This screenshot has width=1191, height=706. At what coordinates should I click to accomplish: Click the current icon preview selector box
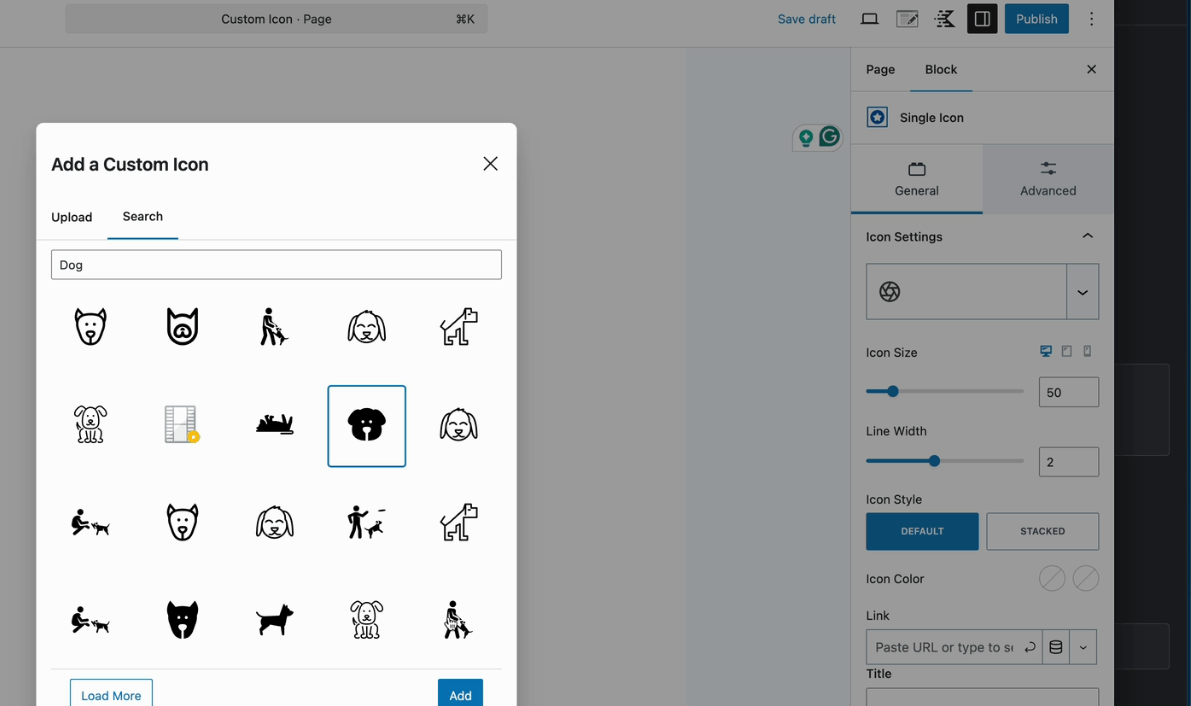pos(966,292)
